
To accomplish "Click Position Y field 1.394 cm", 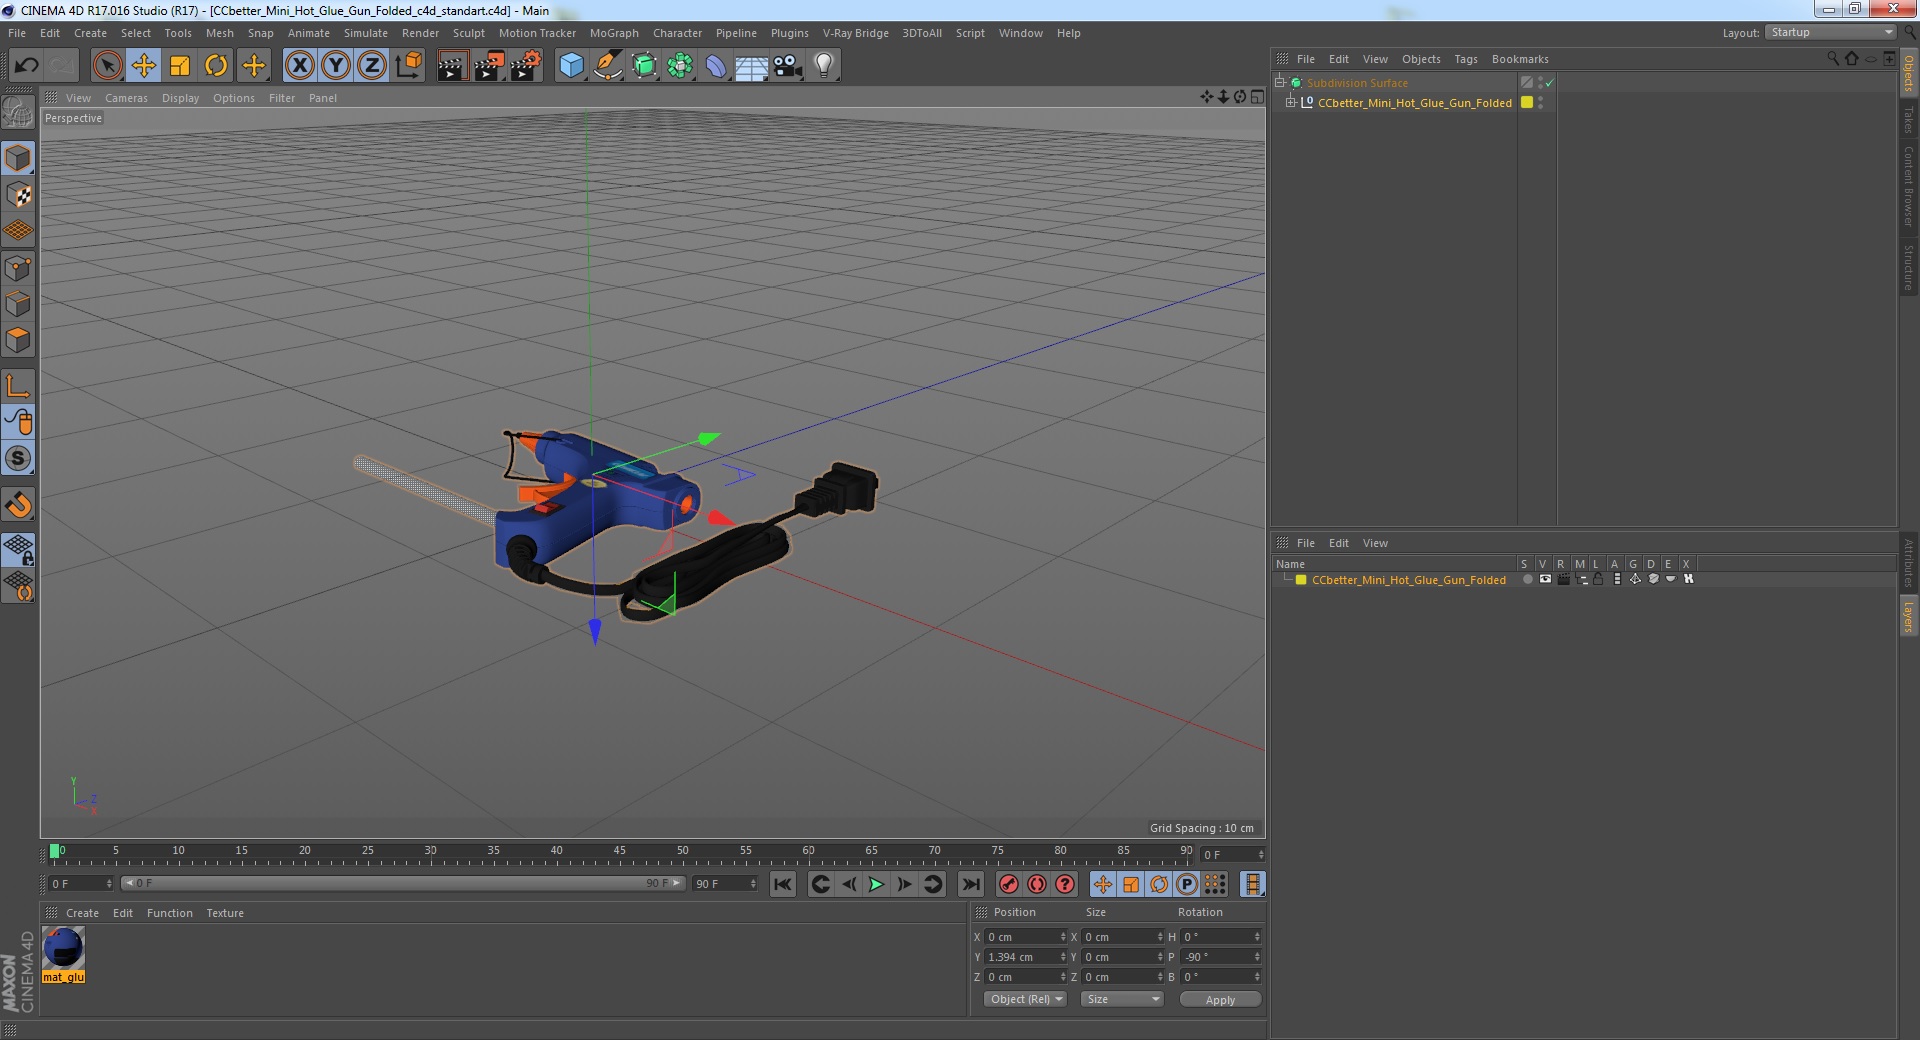I will click(1025, 957).
